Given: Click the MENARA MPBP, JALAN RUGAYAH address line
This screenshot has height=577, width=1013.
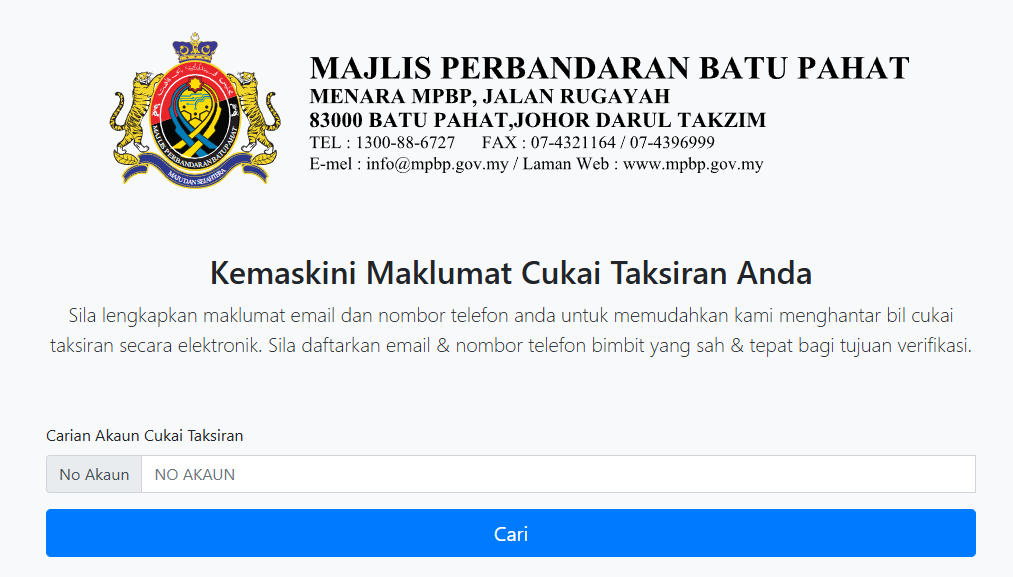Looking at the screenshot, I should [490, 96].
